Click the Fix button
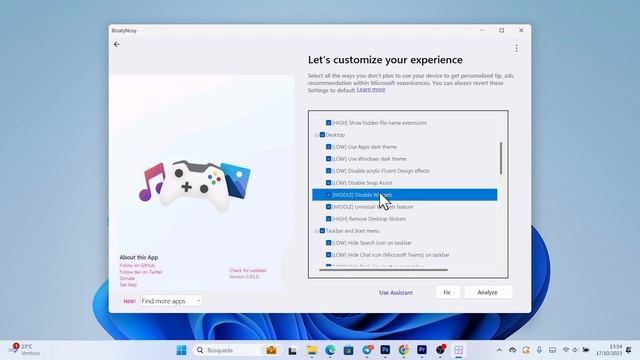Viewport: 640px width, 360px height. [447, 292]
